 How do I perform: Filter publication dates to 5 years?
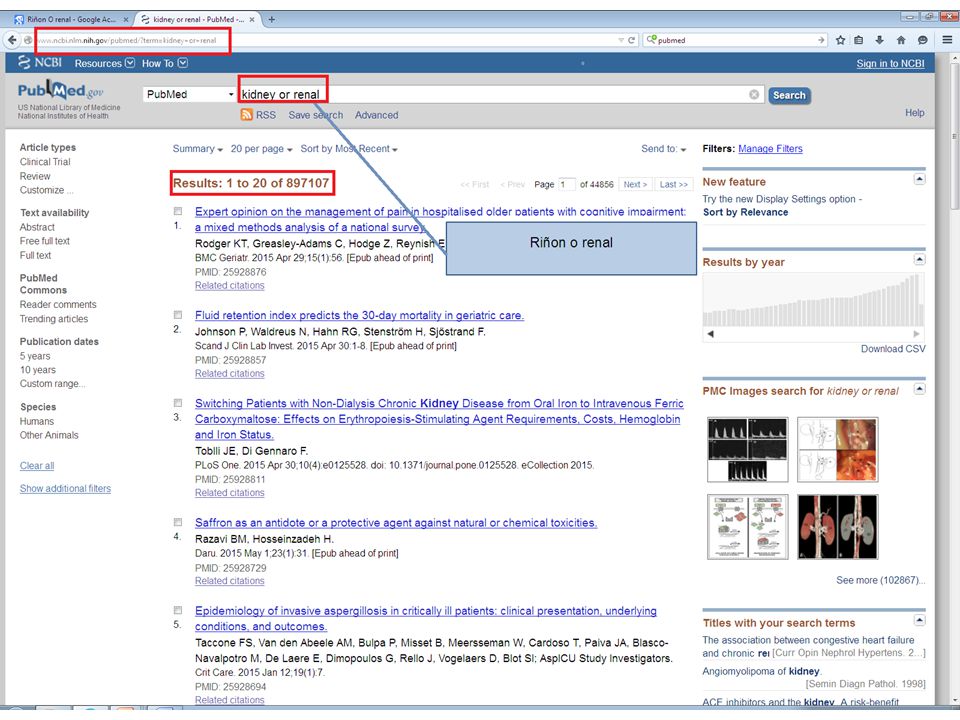(x=35, y=356)
